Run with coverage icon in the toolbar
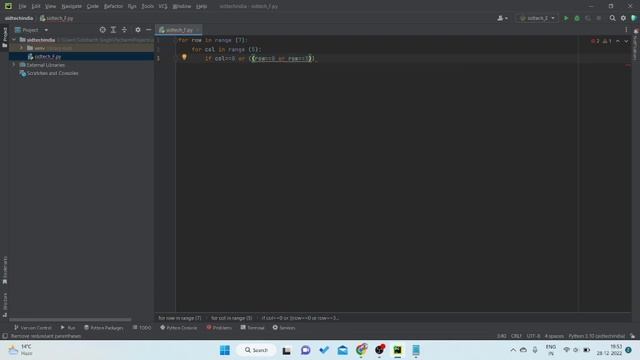Viewport: 640px width, 360px height. [x=588, y=18]
